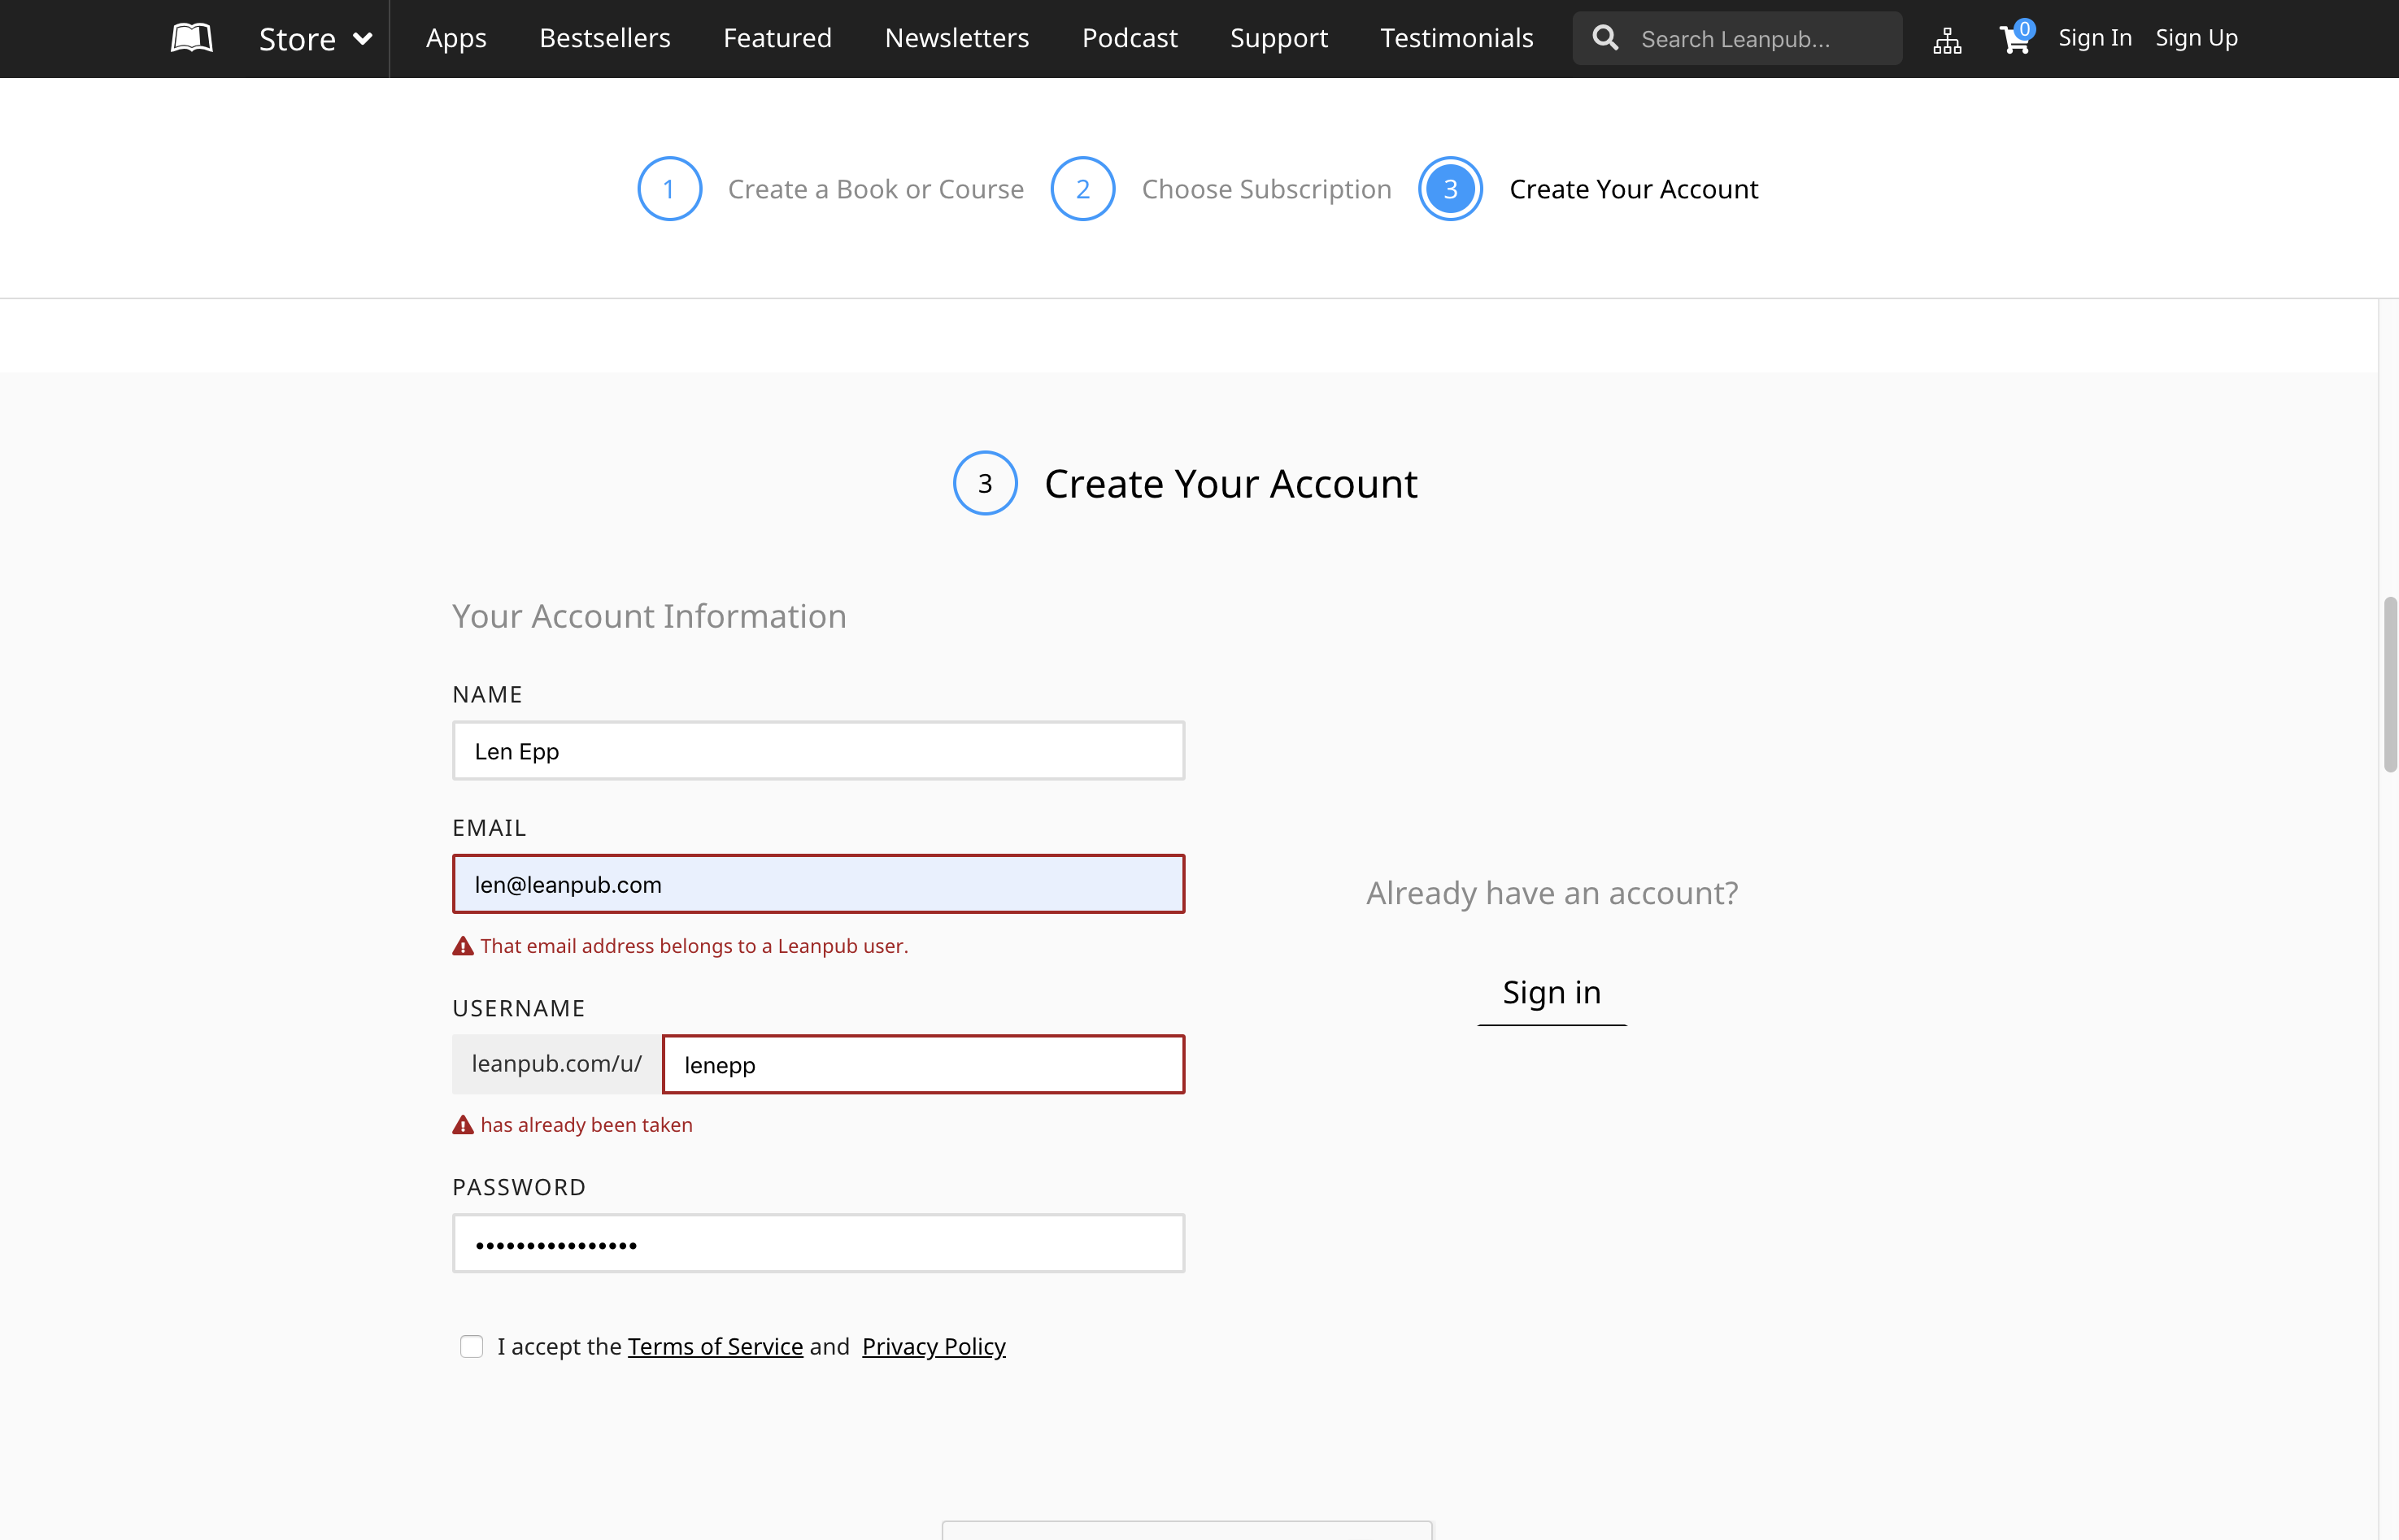Click the Leanpub book logo icon
Viewport: 2399px width, 1540px height.
click(191, 38)
